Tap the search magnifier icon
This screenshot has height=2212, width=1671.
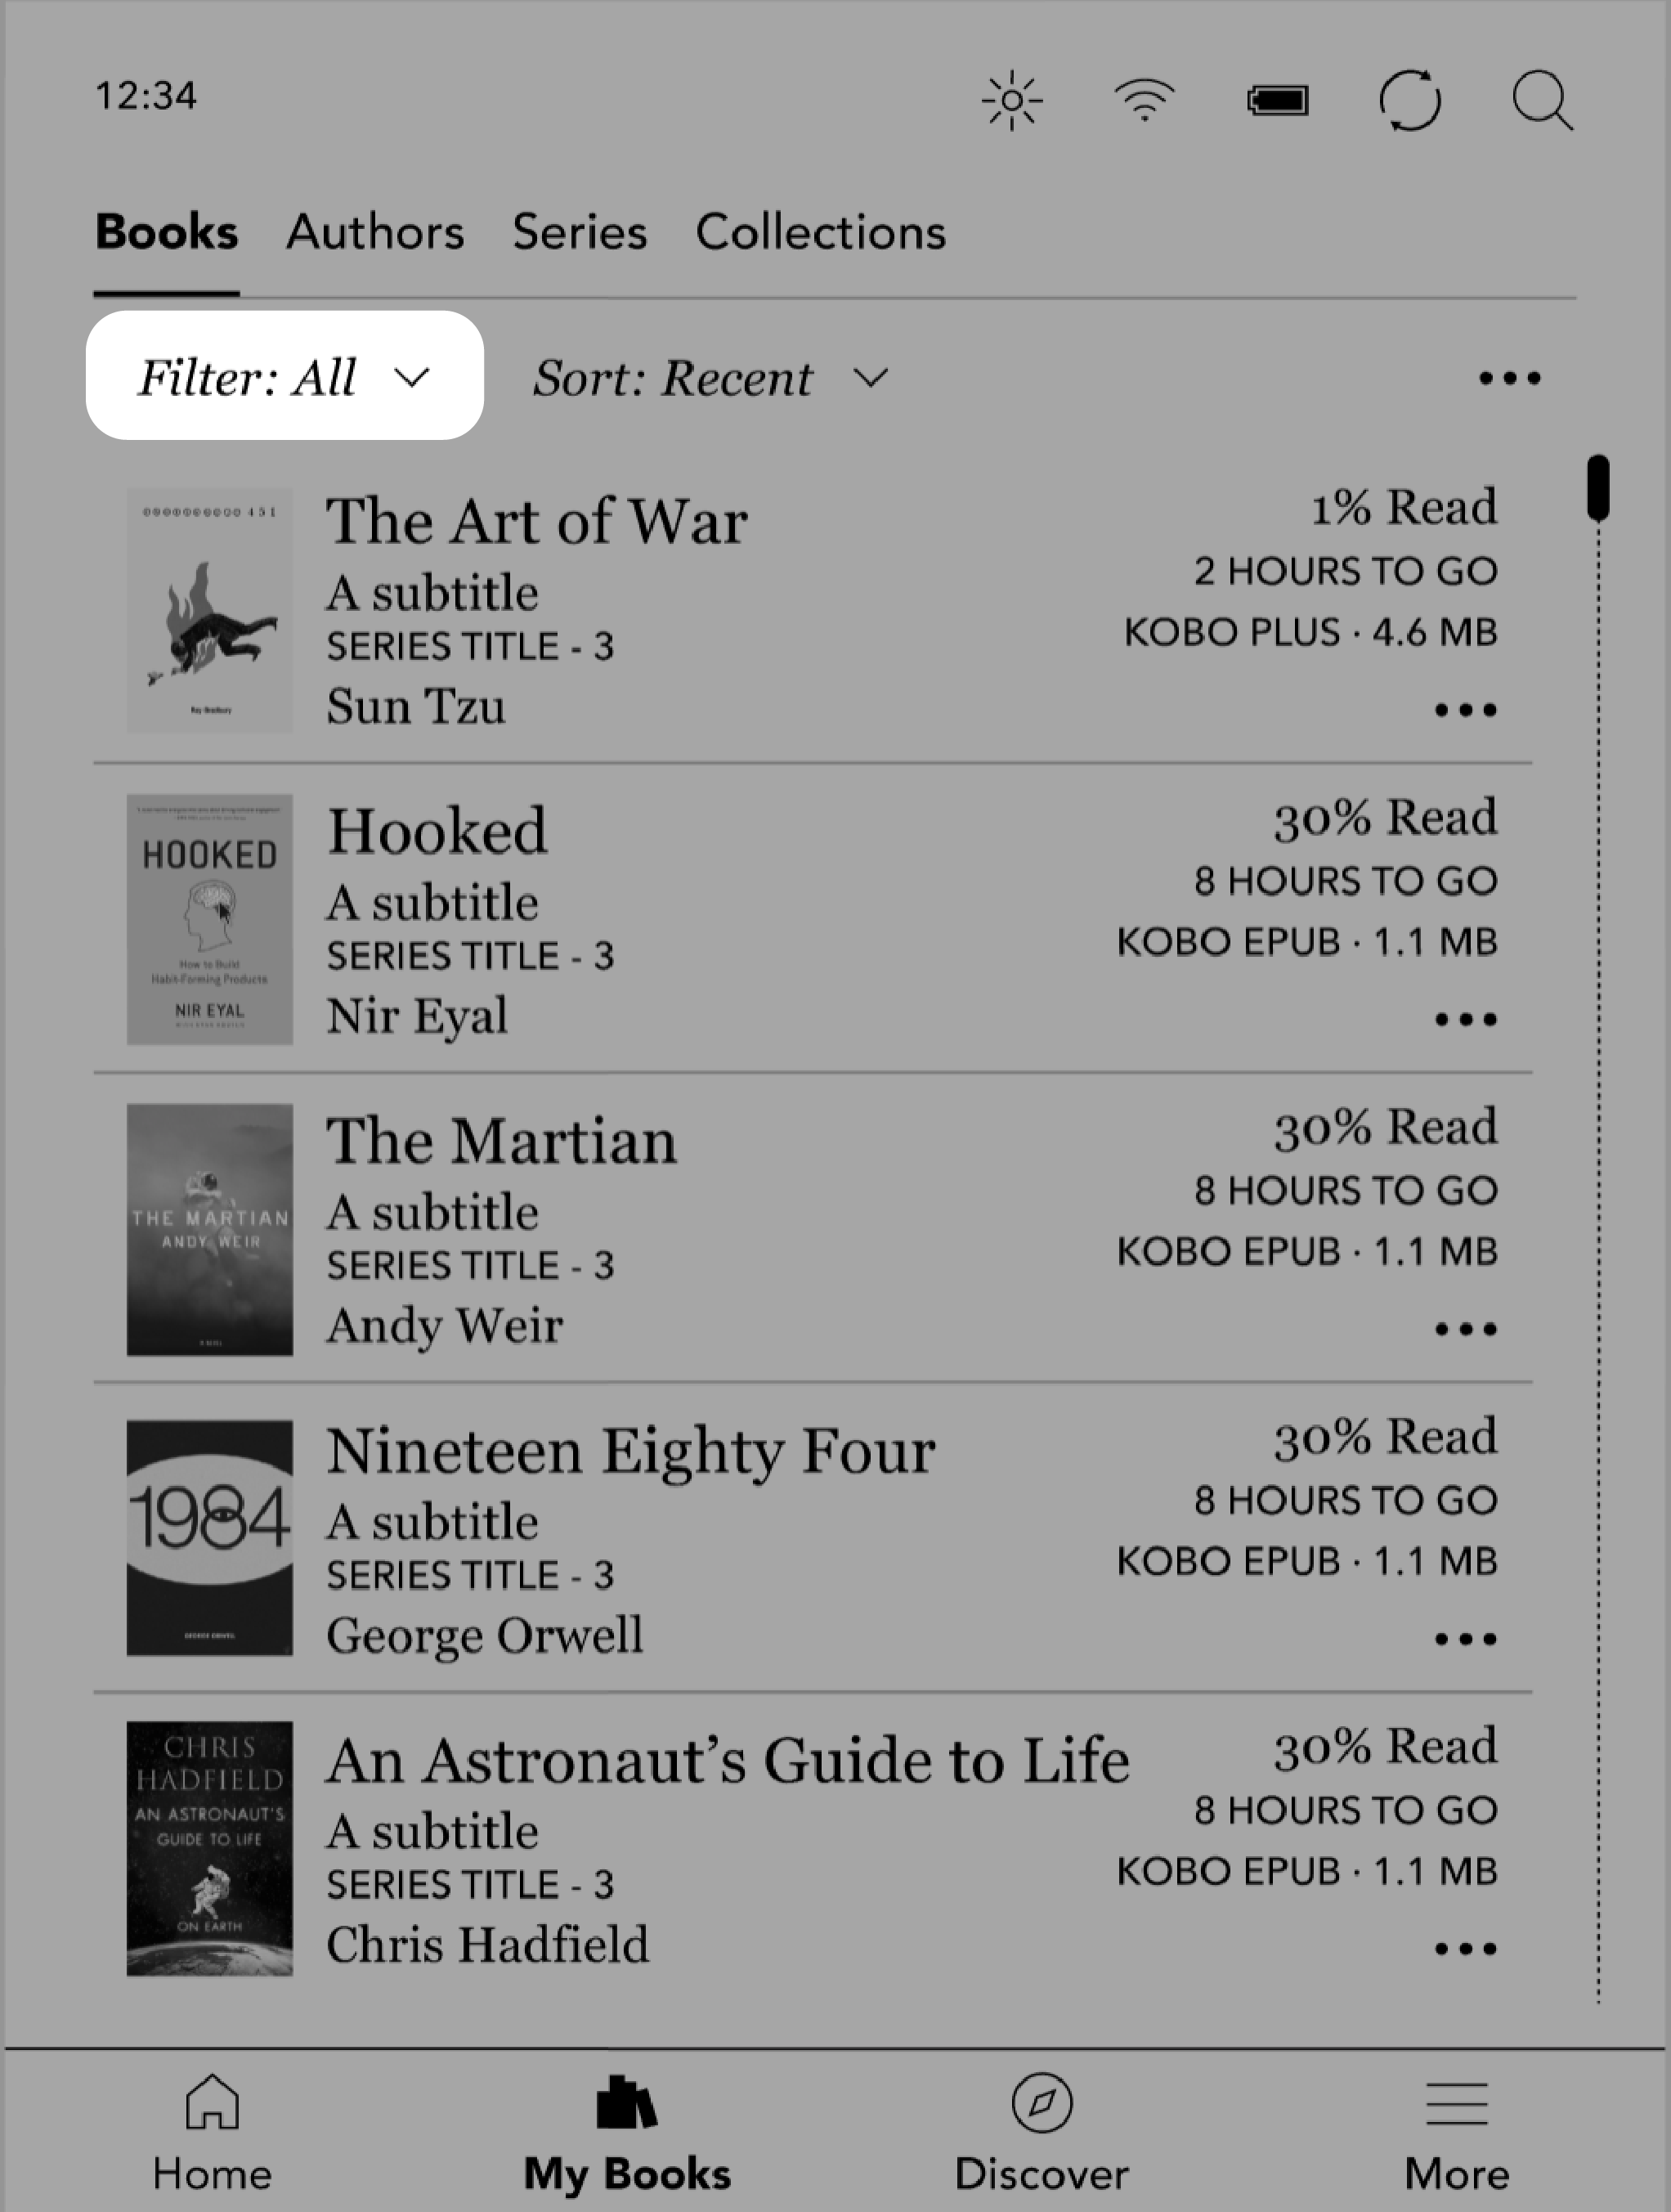point(1543,98)
